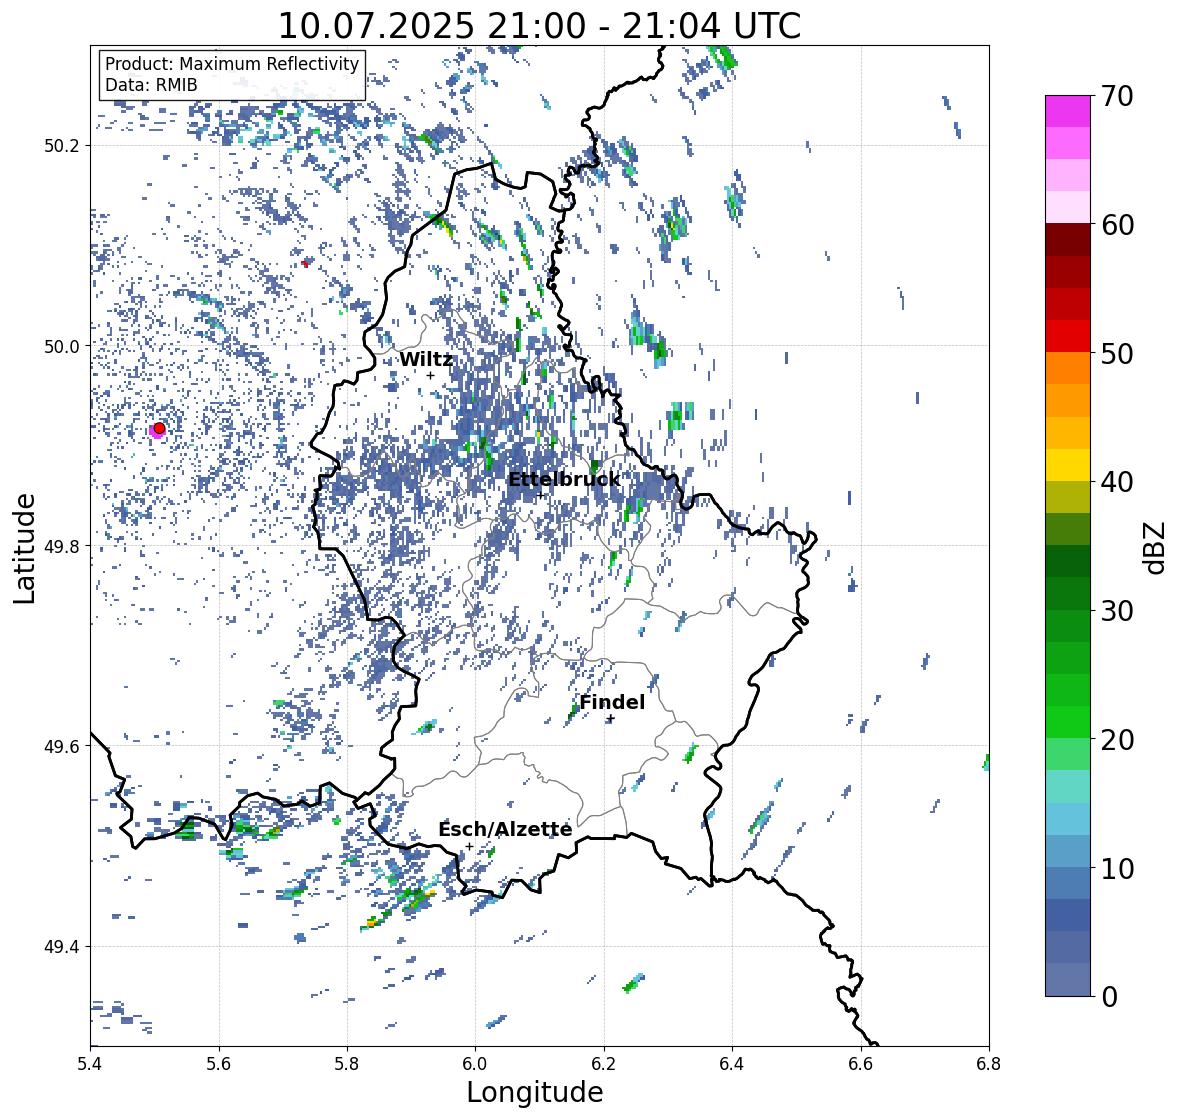Click the 5.6 longitude tick label
Viewport: 1179px width, 1117px height.
click(219, 1064)
